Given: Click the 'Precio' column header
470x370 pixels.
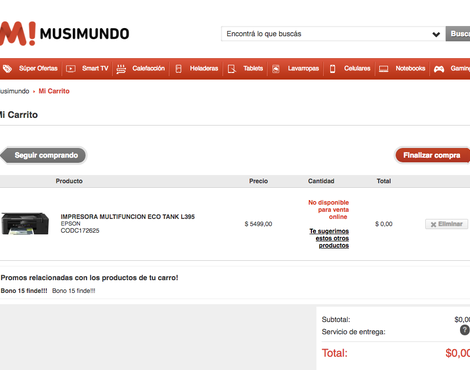Looking at the screenshot, I should [x=259, y=181].
